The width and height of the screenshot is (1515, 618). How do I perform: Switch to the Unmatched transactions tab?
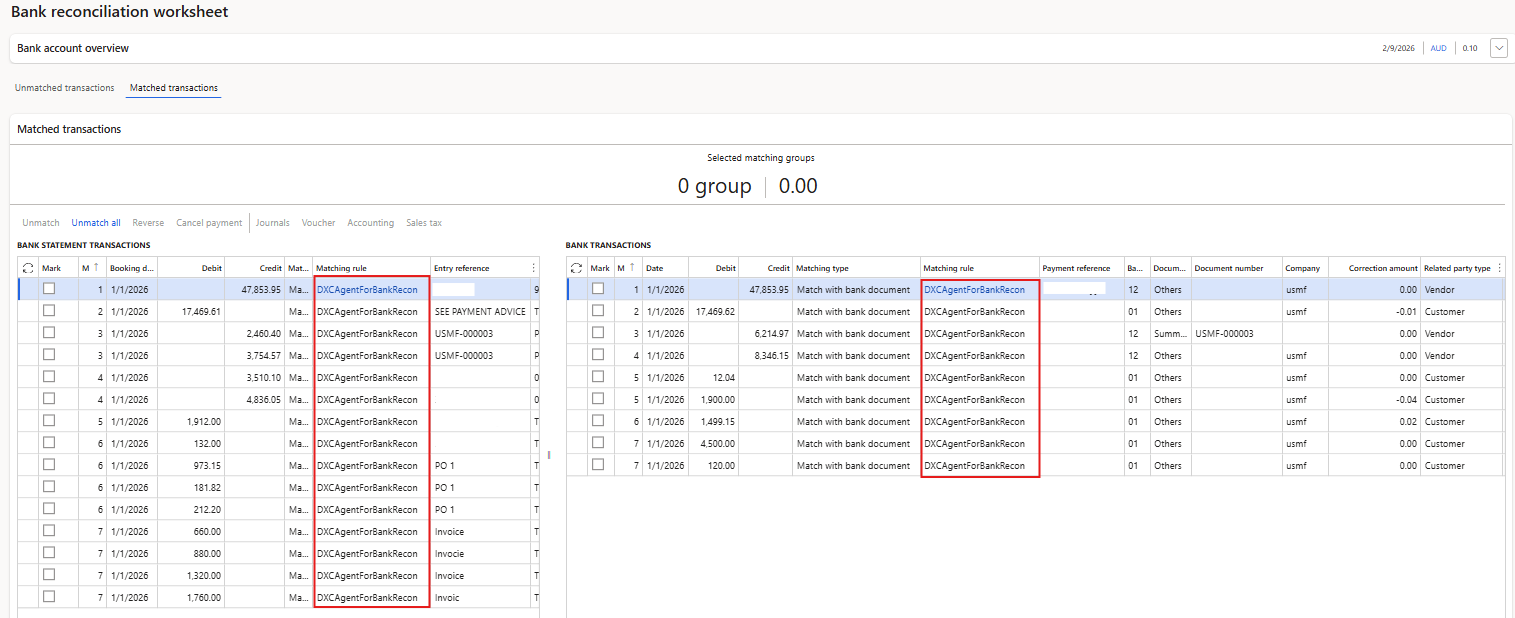click(x=65, y=88)
